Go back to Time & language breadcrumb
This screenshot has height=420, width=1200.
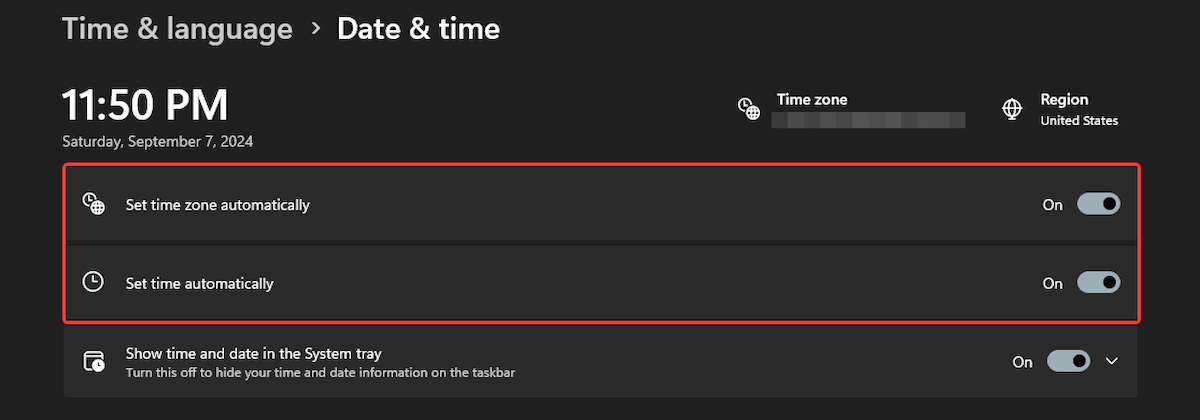click(x=177, y=29)
